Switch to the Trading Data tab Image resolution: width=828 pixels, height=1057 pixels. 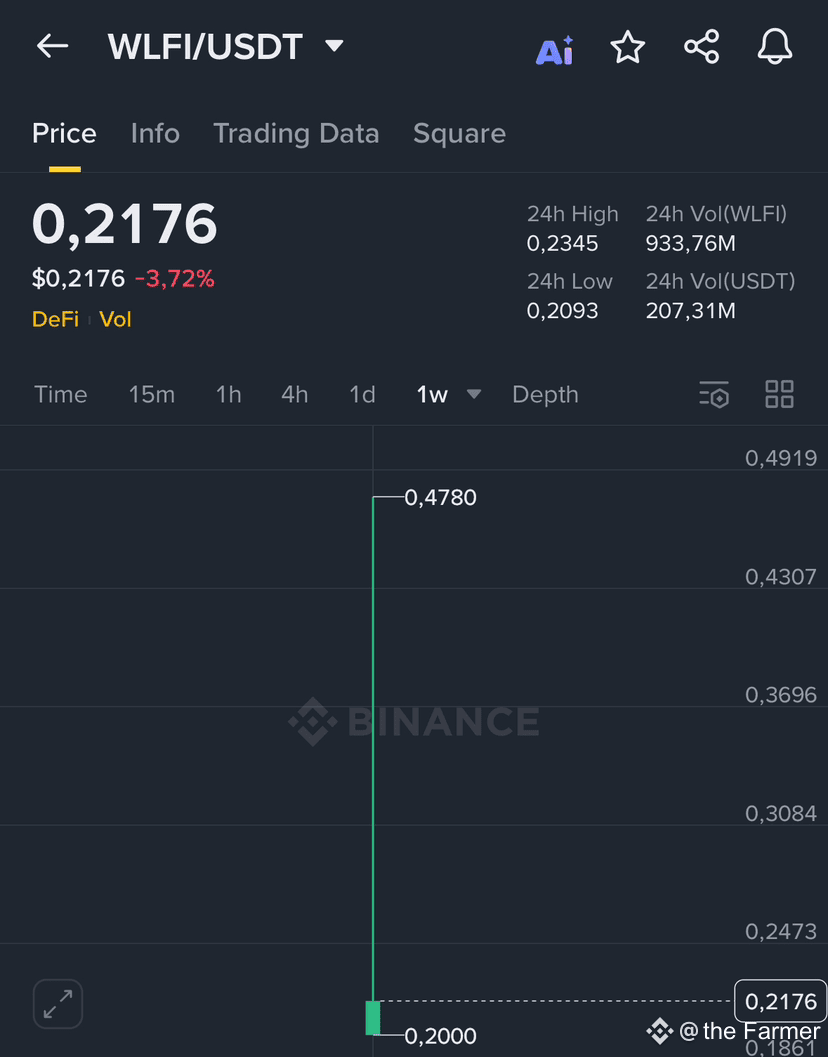tap(296, 133)
